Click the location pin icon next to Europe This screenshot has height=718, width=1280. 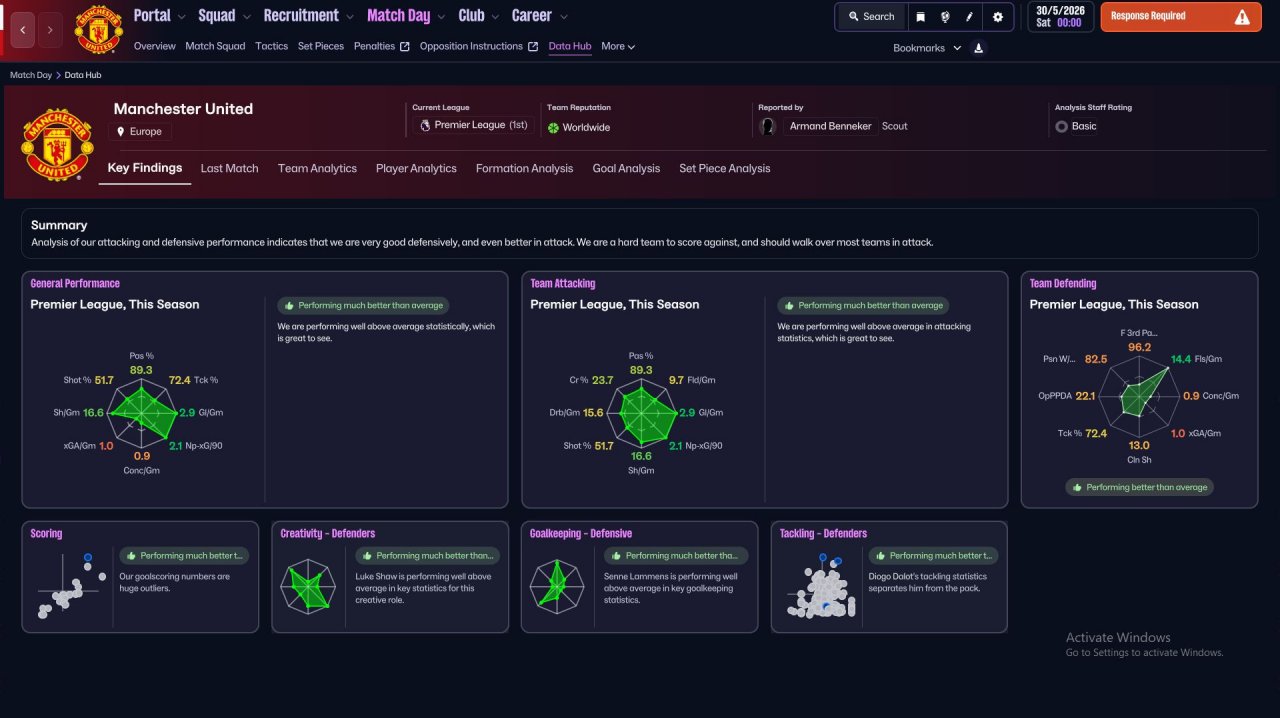tap(121, 131)
